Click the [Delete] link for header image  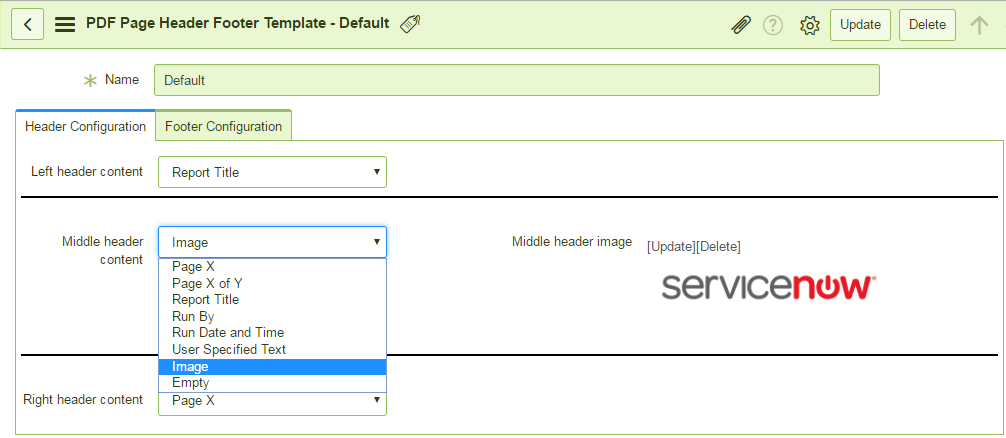click(x=719, y=246)
